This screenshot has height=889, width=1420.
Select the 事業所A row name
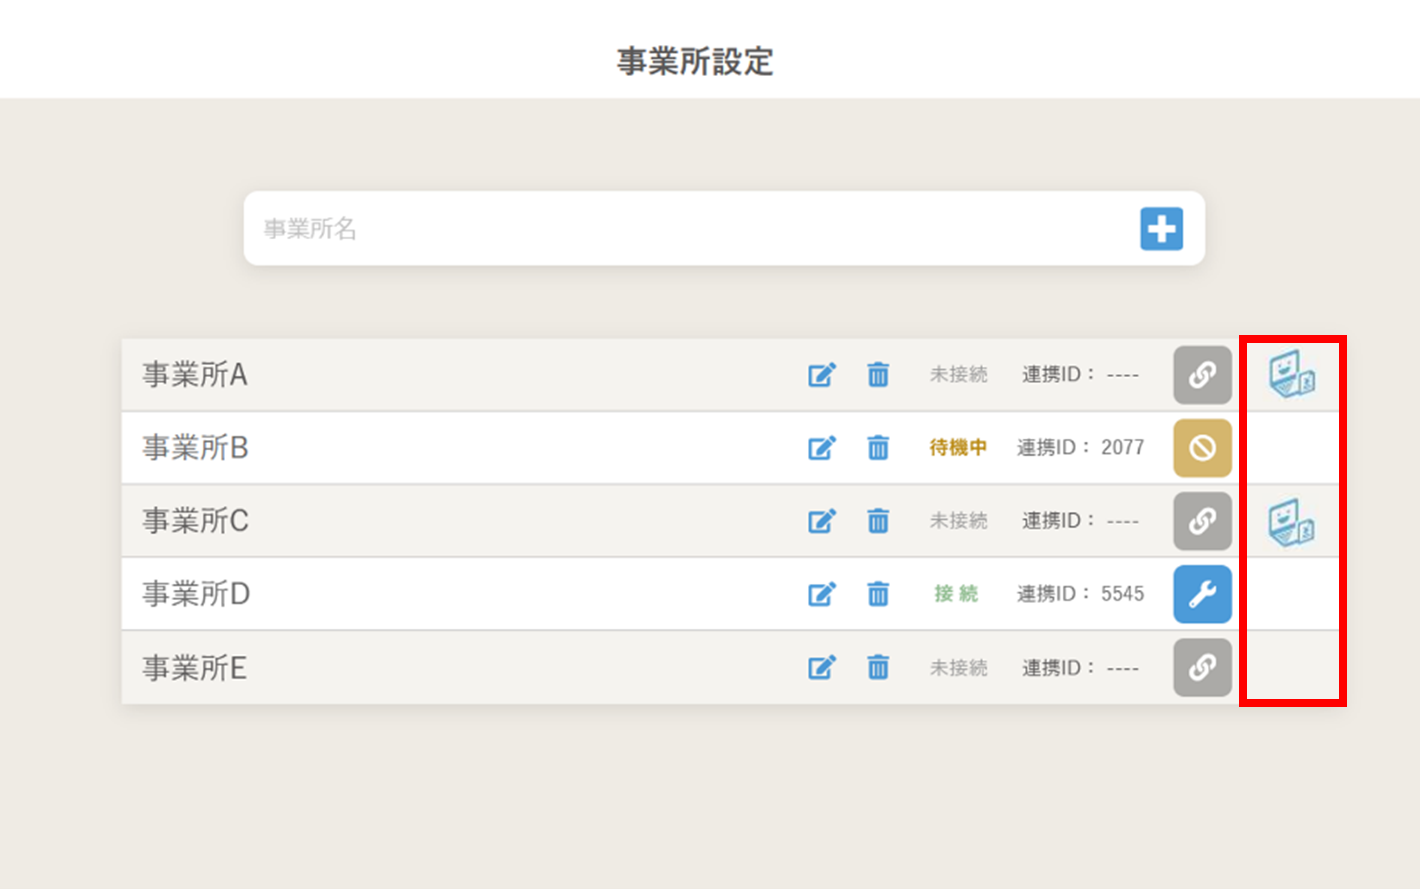tap(195, 374)
